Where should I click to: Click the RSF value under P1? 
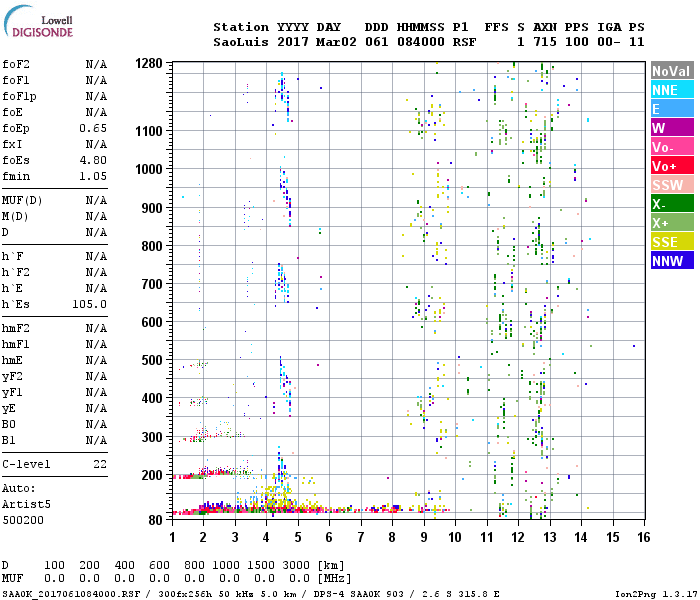pos(464,42)
